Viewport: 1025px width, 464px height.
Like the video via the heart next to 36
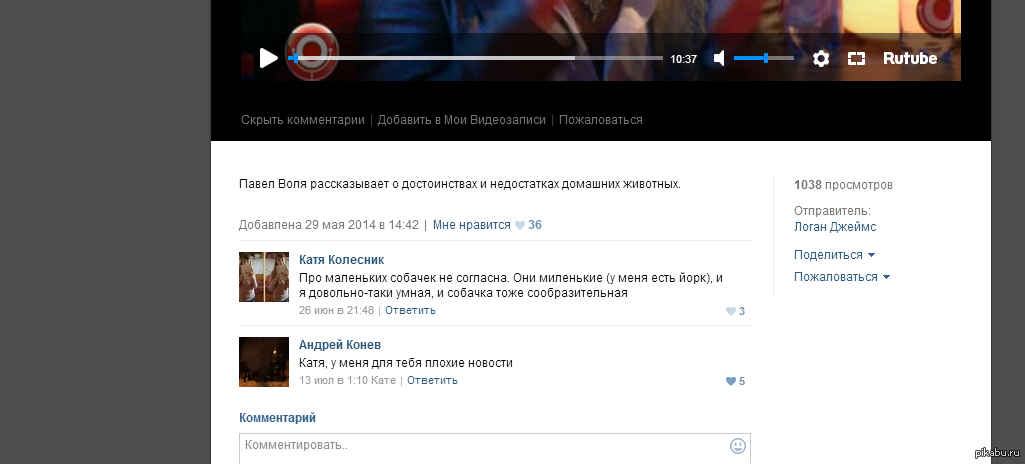coord(520,225)
